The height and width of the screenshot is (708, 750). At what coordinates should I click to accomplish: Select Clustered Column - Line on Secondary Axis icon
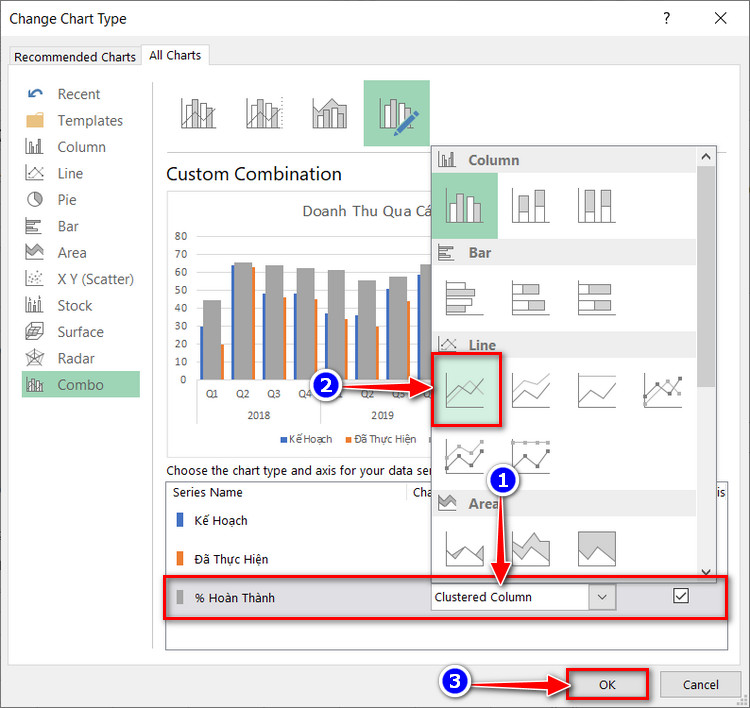tap(265, 113)
